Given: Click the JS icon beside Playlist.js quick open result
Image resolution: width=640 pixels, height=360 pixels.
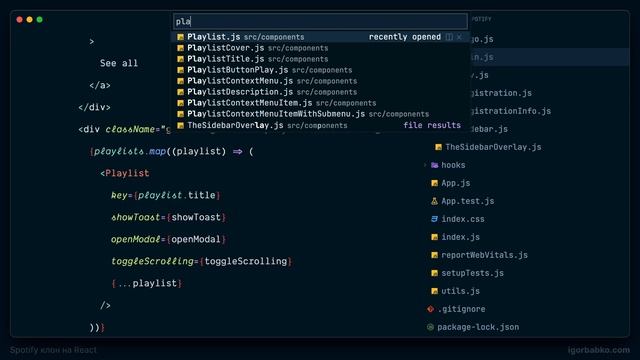Looking at the screenshot, I should pyautogui.click(x=180, y=37).
